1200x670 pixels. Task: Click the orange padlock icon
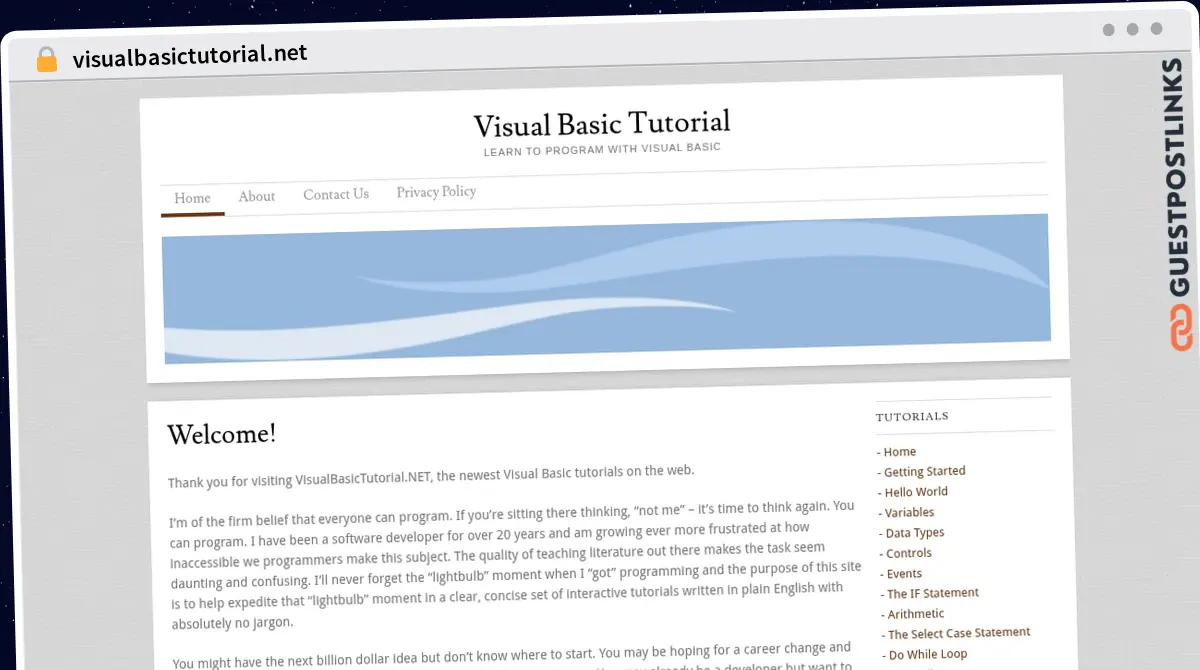pyautogui.click(x=46, y=59)
